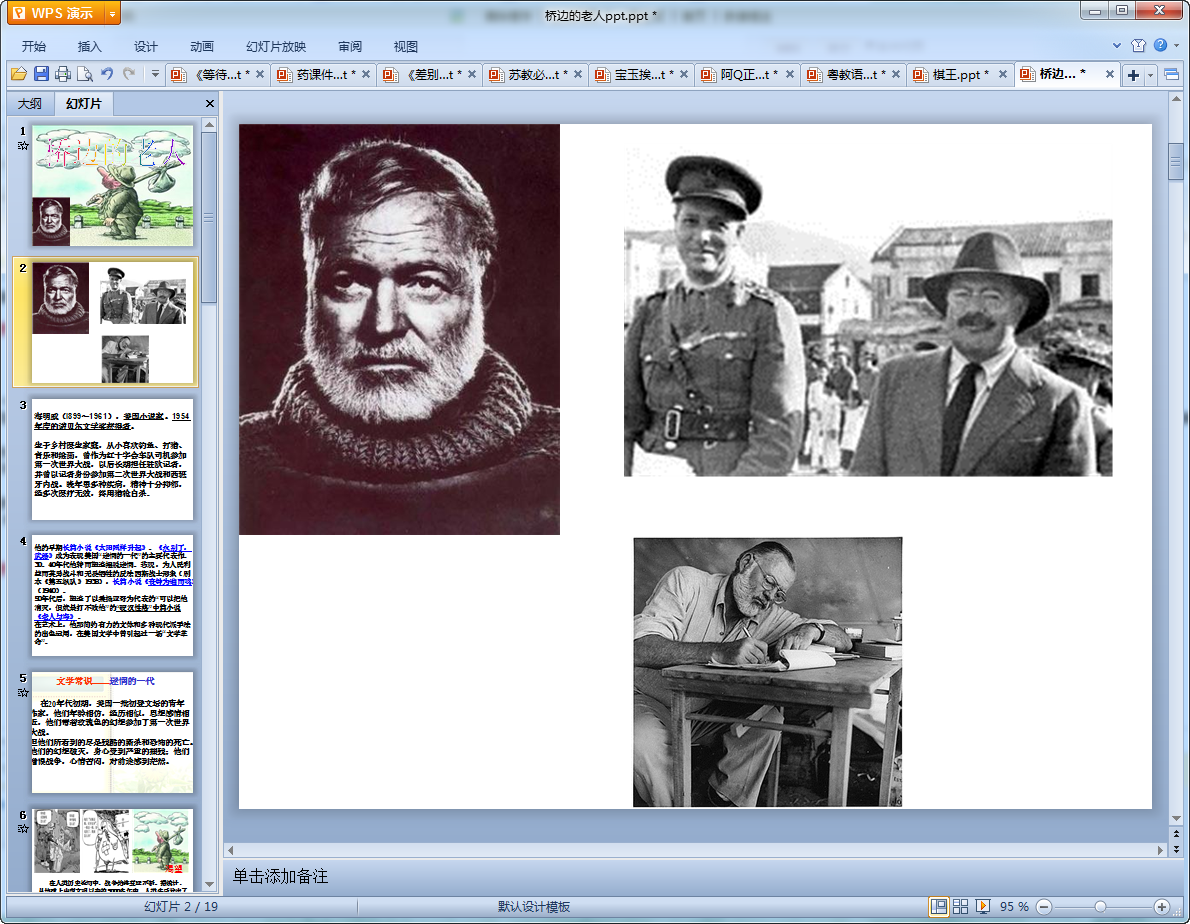This screenshot has height=924, width=1190.
Task: Open the 插入 ribbon tab
Action: 90,46
